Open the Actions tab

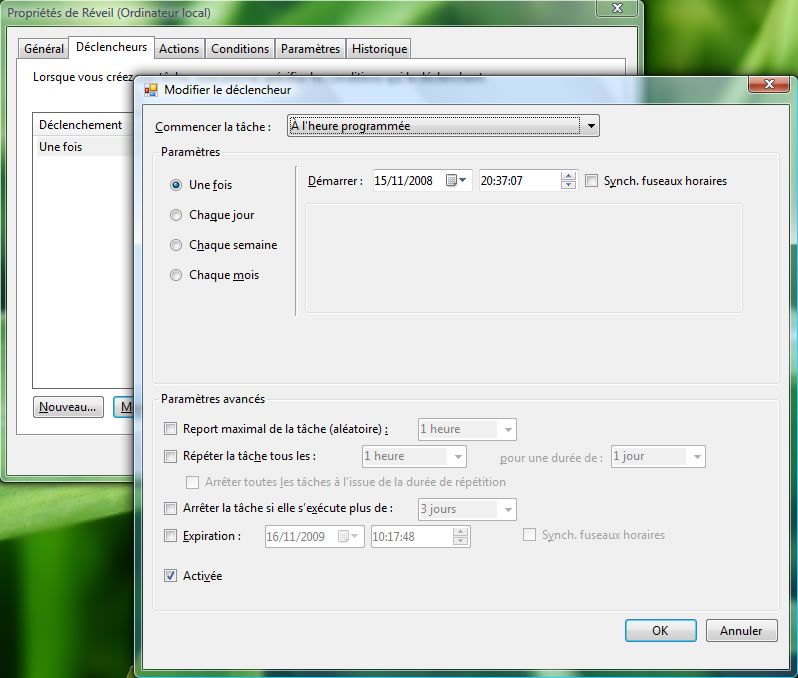(179, 49)
